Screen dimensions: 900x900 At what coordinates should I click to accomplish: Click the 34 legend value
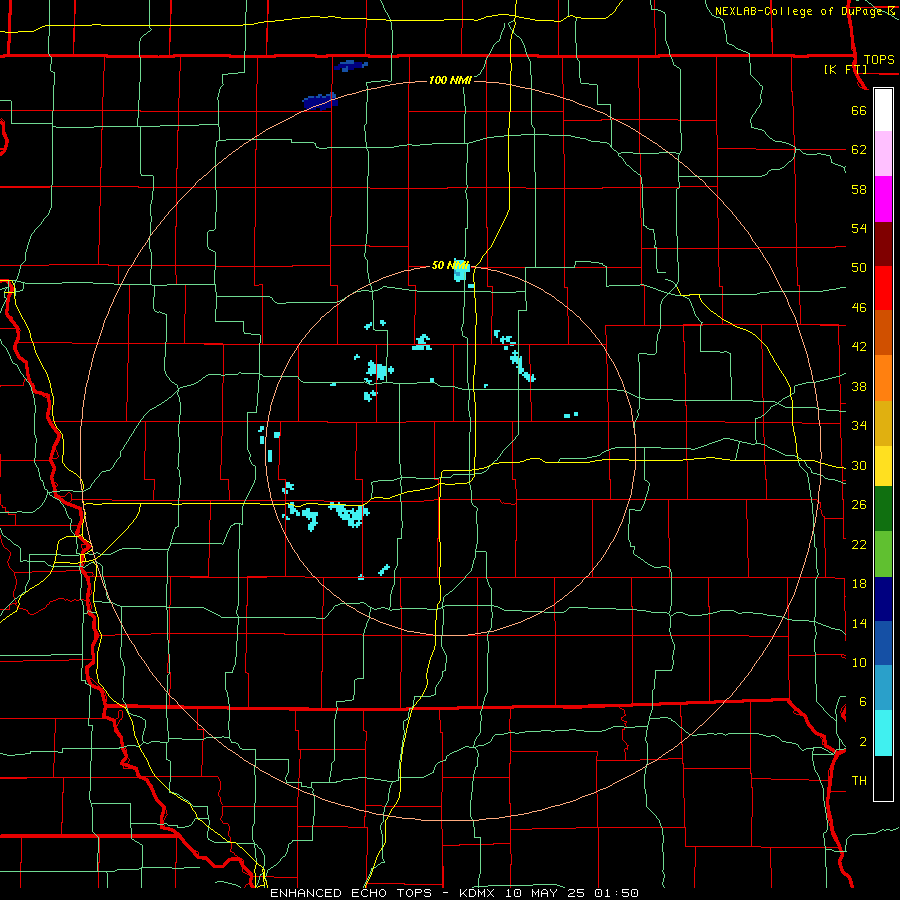click(859, 426)
